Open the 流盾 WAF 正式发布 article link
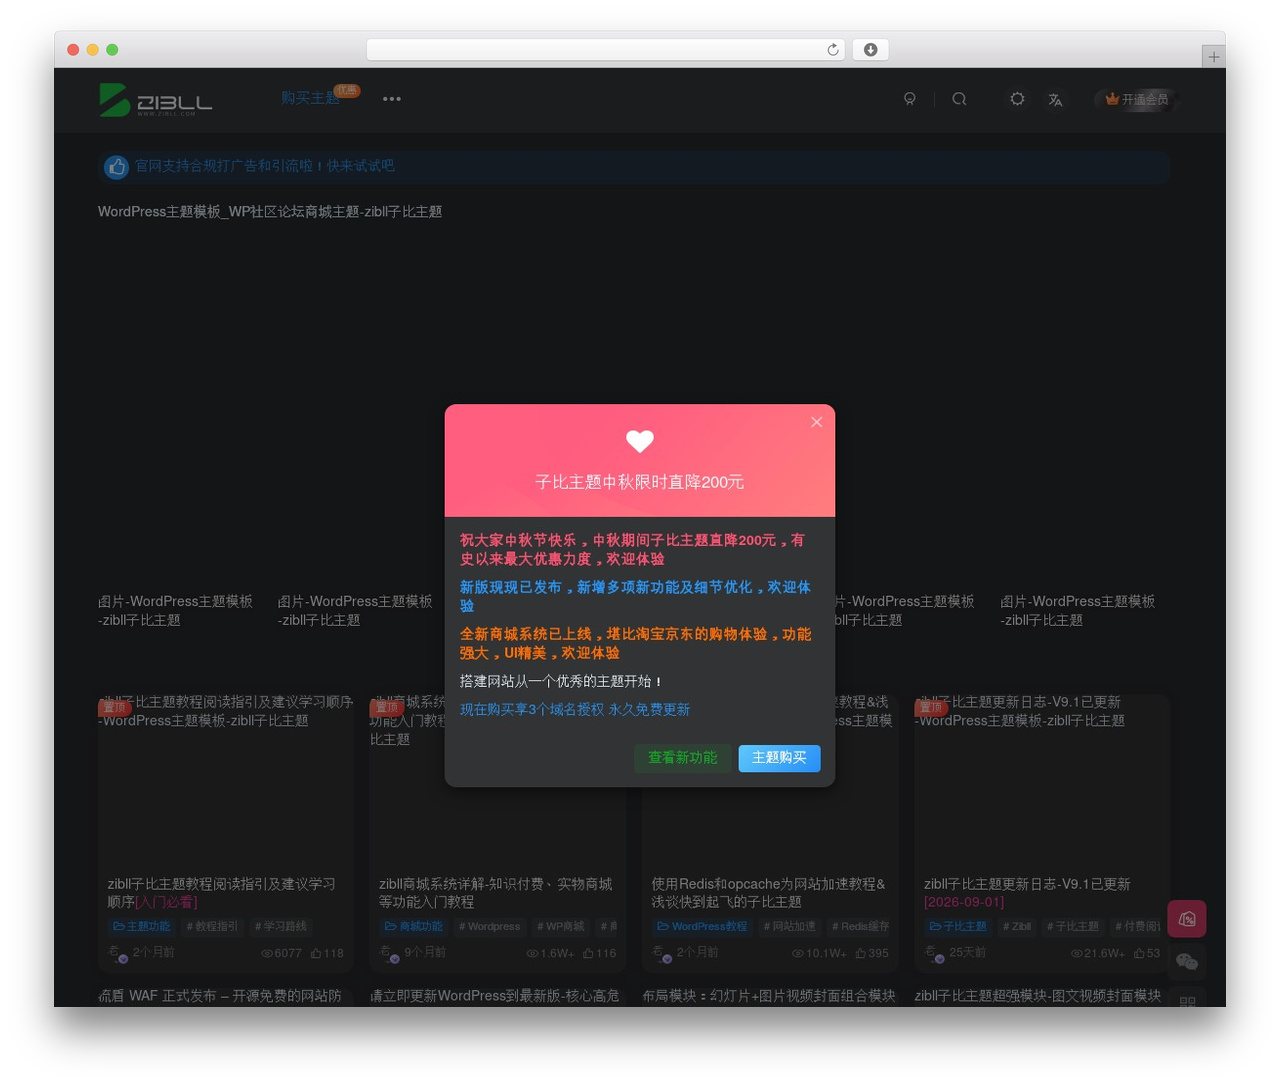Image resolution: width=1280 pixels, height=1084 pixels. [220, 996]
